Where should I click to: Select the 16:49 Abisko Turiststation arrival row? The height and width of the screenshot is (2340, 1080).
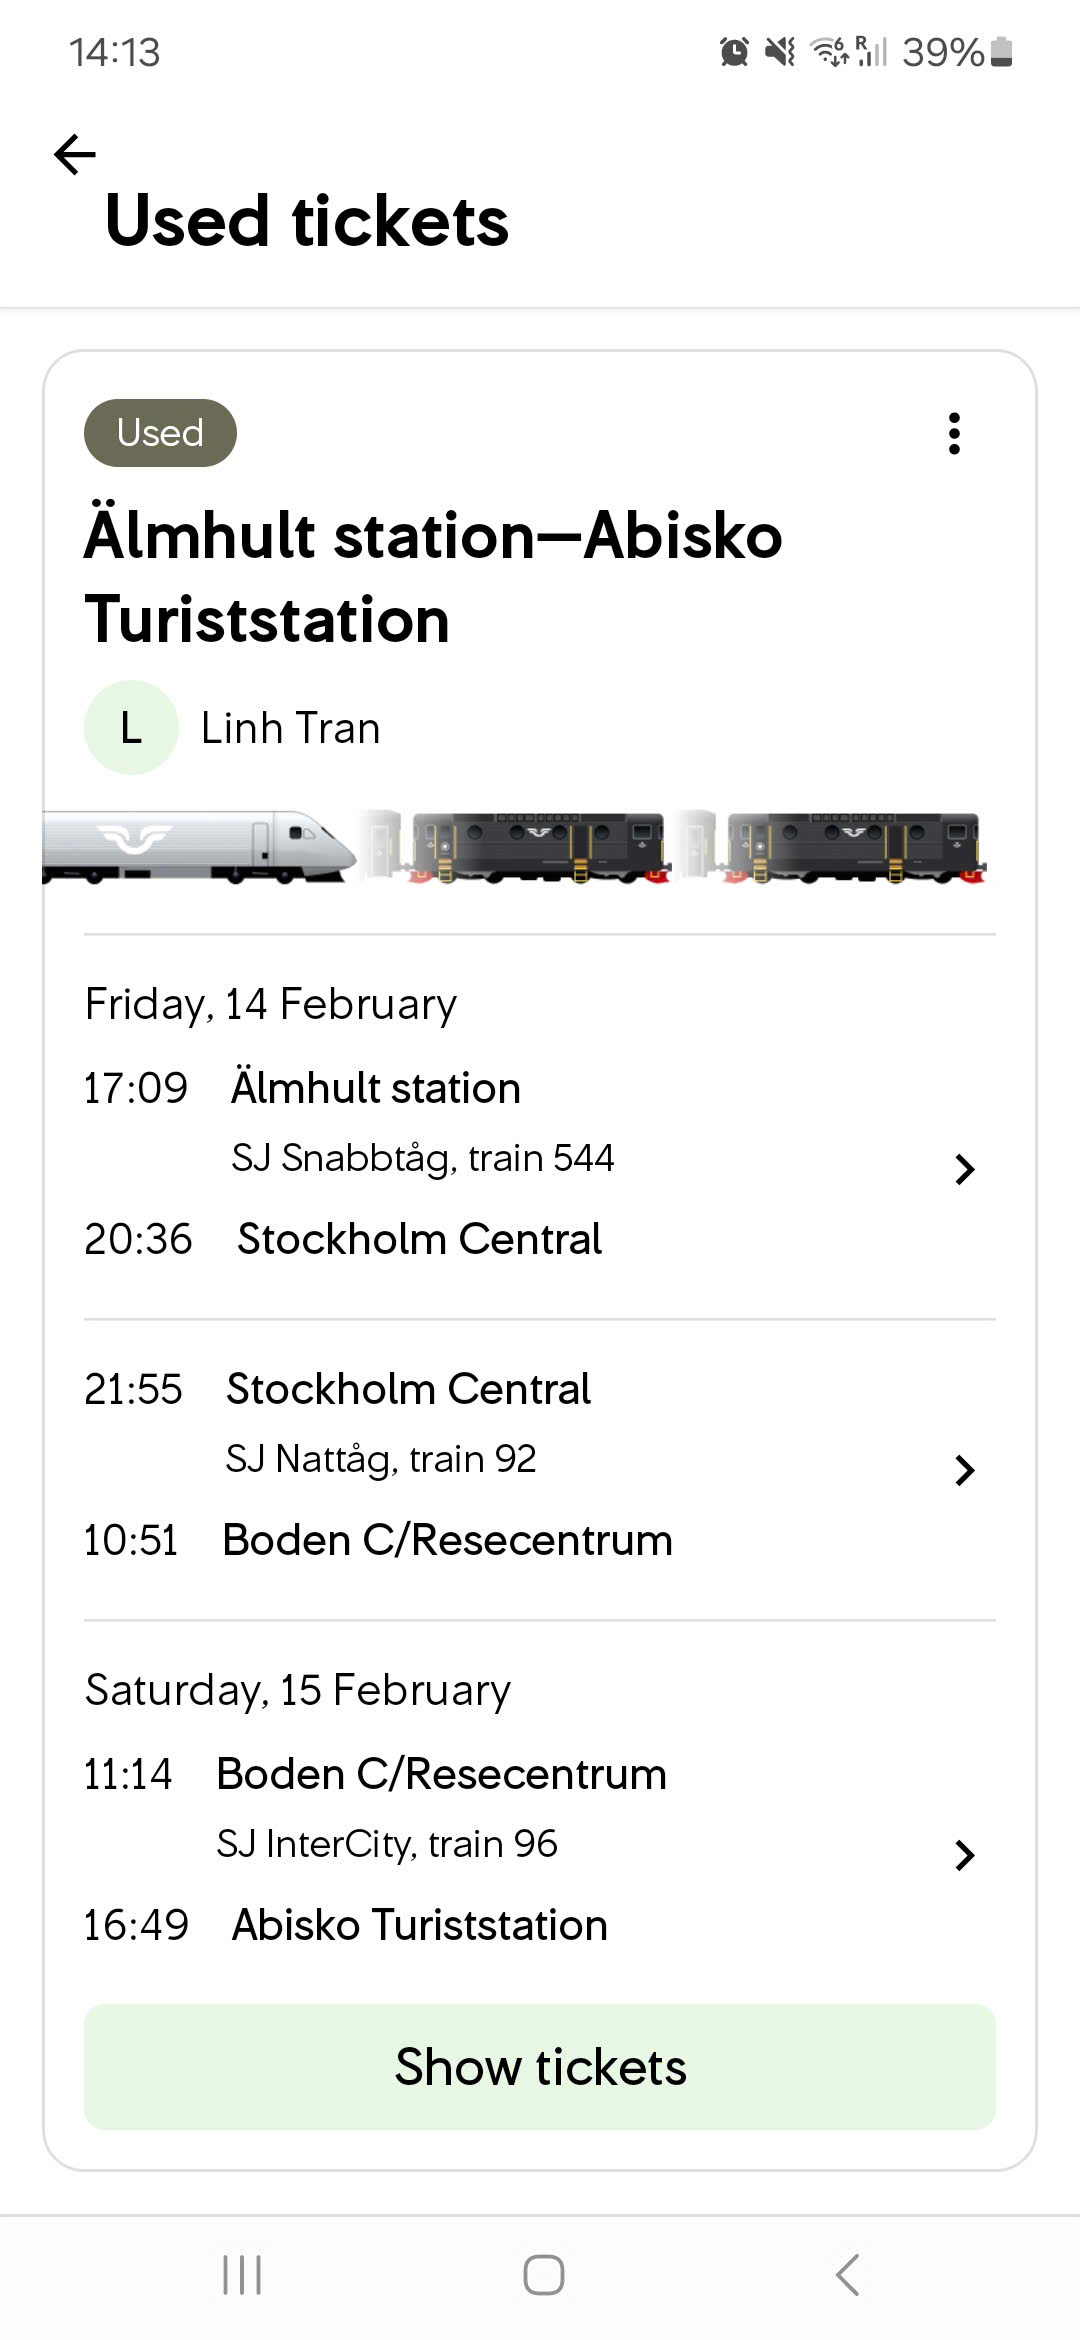tap(420, 1925)
